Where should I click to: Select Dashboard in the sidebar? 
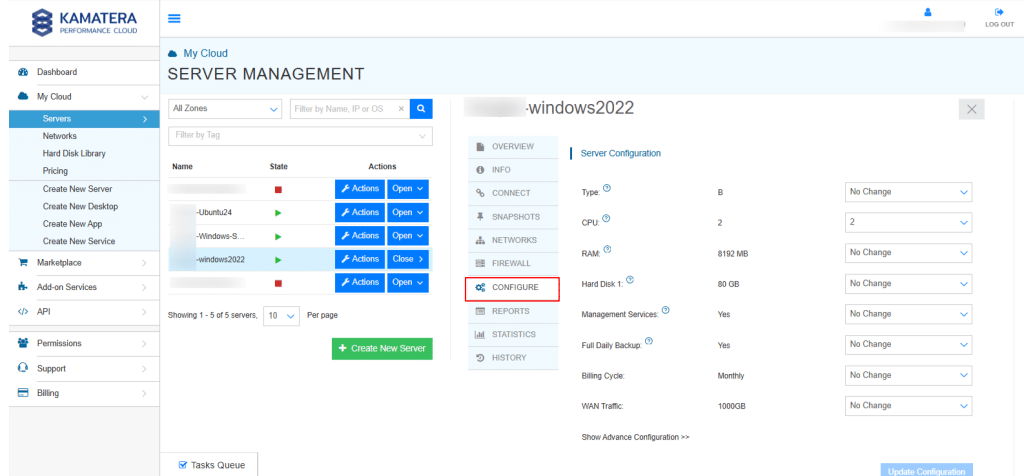click(57, 72)
